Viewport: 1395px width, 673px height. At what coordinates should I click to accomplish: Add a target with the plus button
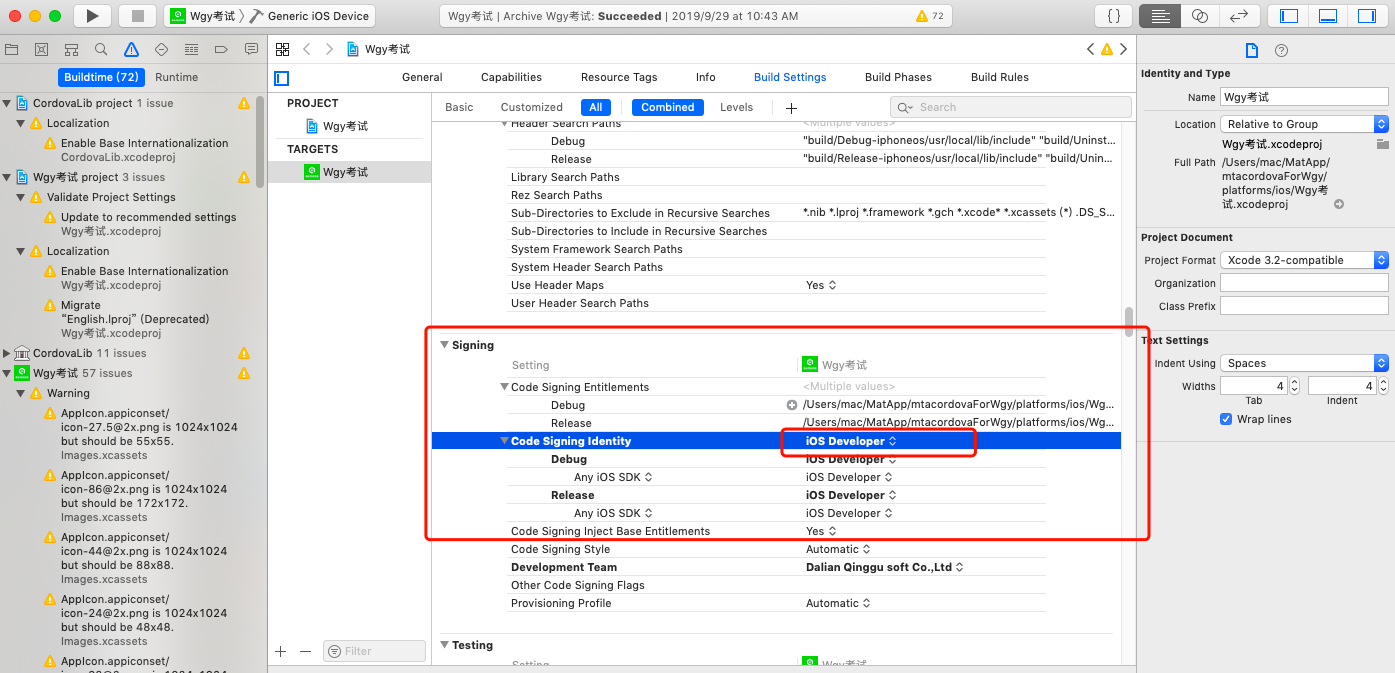pos(281,651)
